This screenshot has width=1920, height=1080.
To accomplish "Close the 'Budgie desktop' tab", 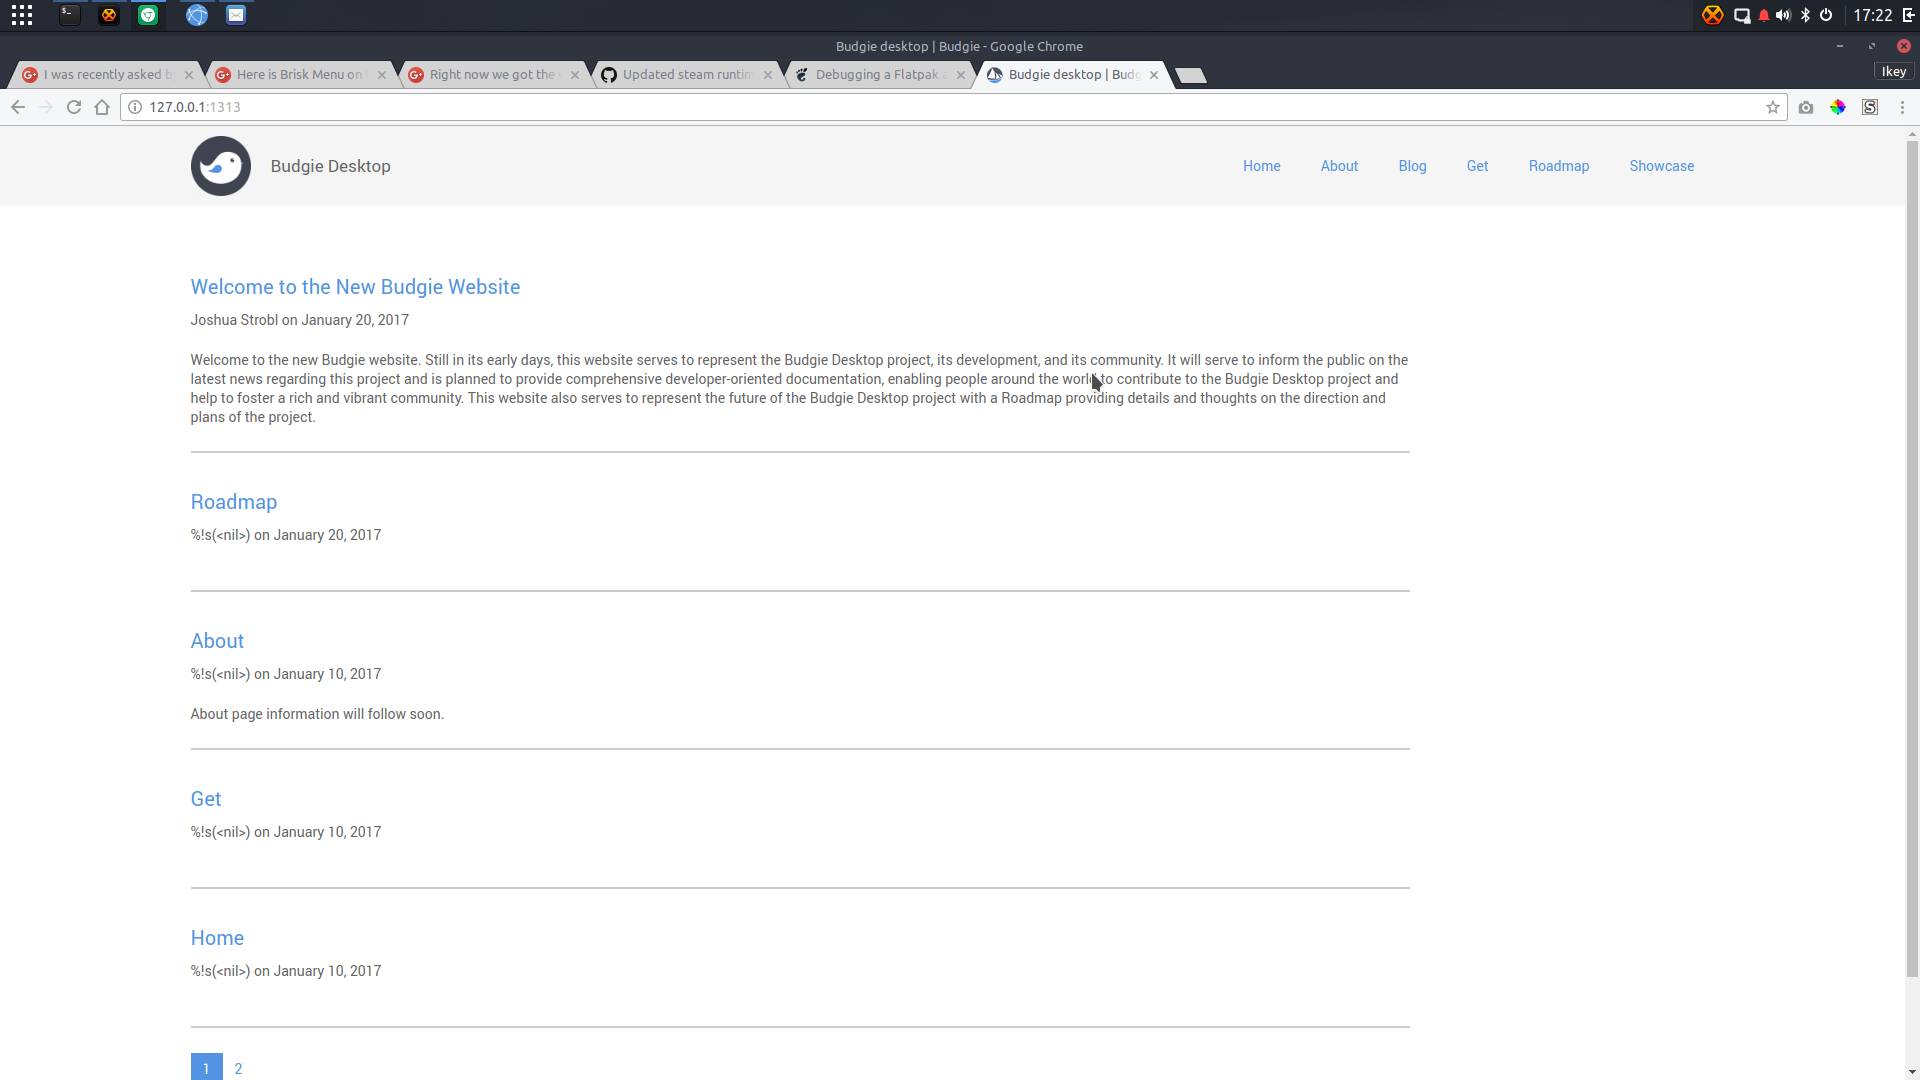I will click(x=1154, y=75).
